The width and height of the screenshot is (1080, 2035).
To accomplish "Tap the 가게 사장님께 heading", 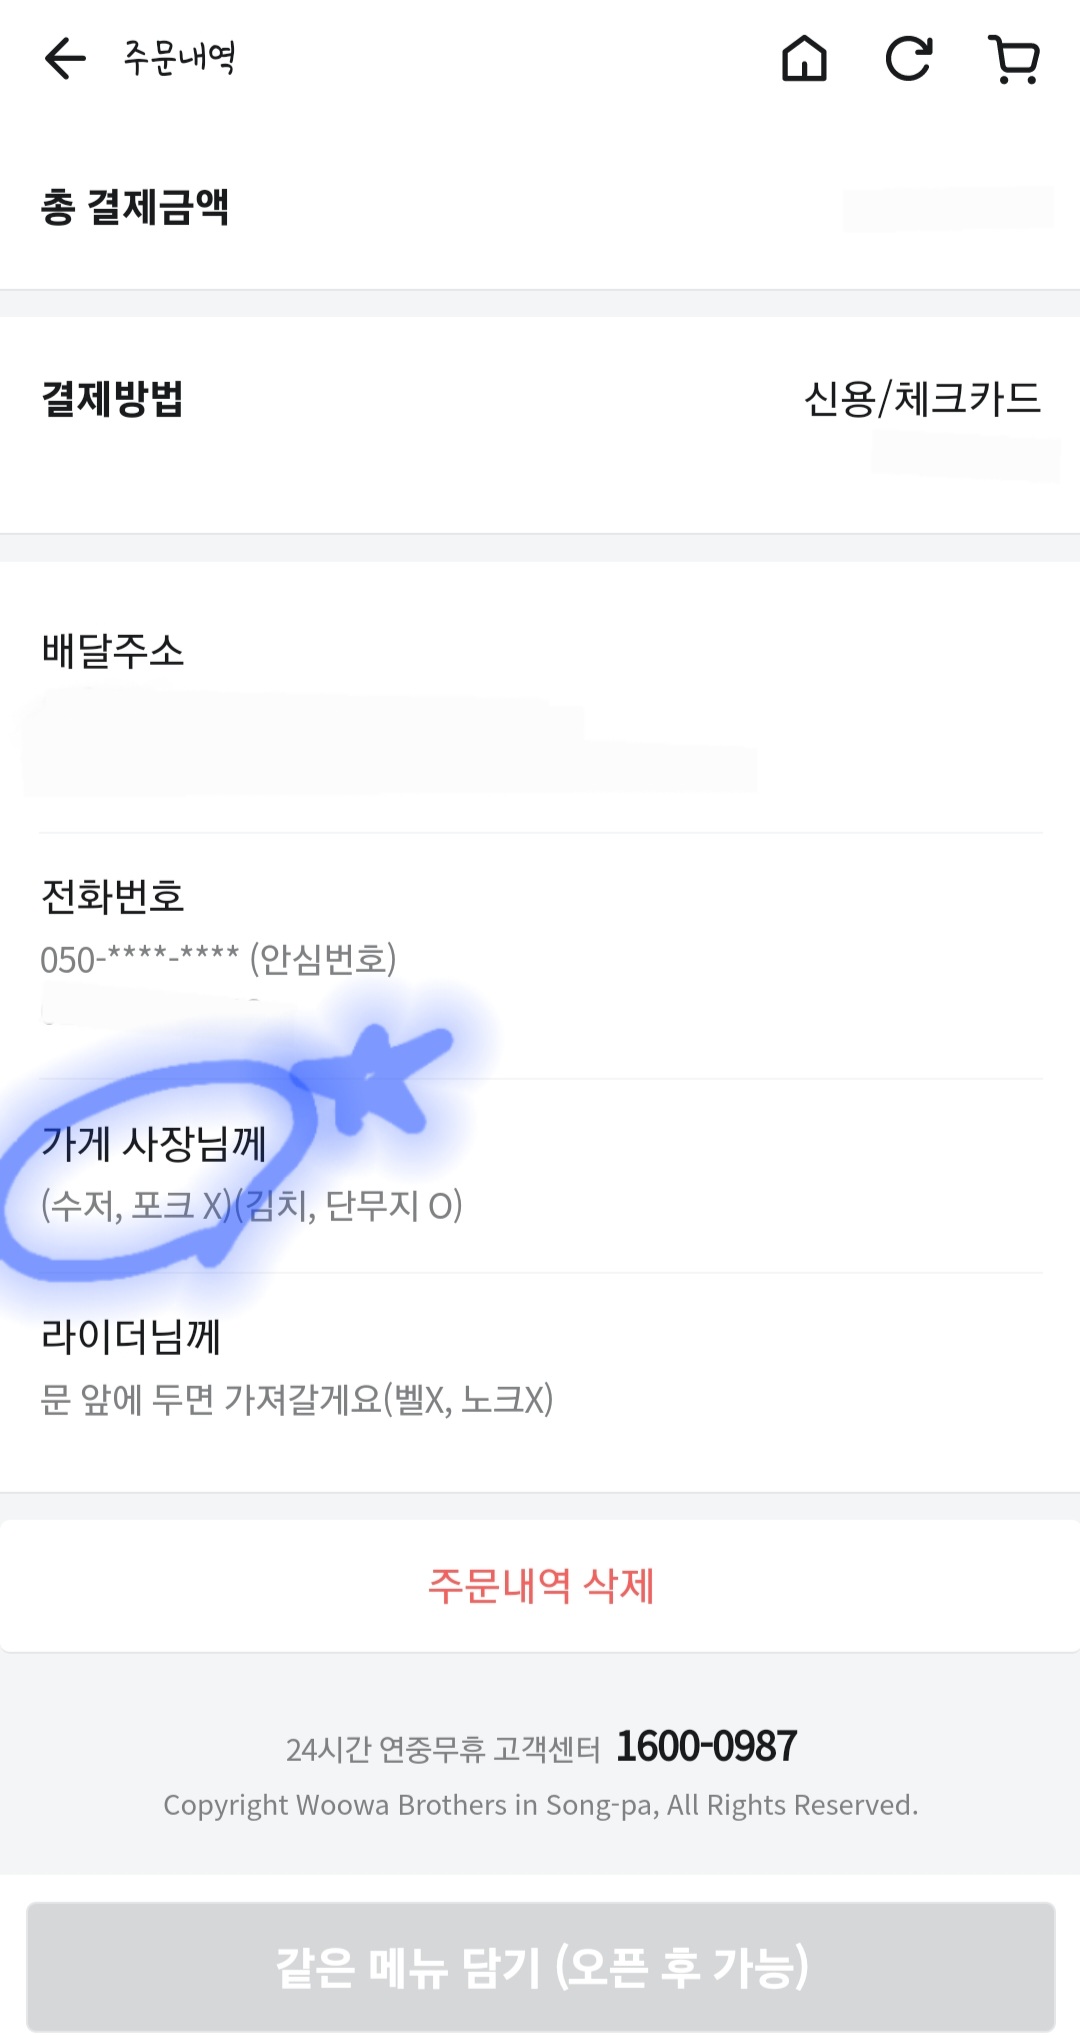I will coord(154,1143).
